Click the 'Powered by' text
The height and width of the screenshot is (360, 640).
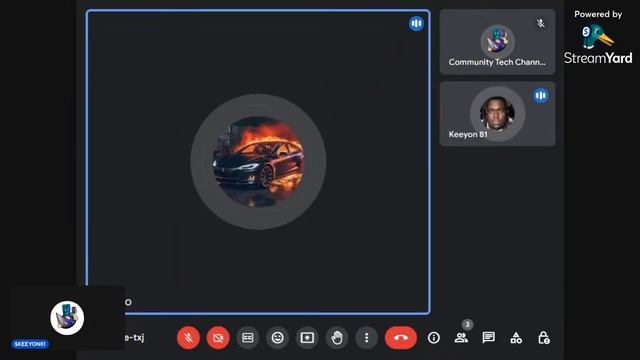coord(598,14)
